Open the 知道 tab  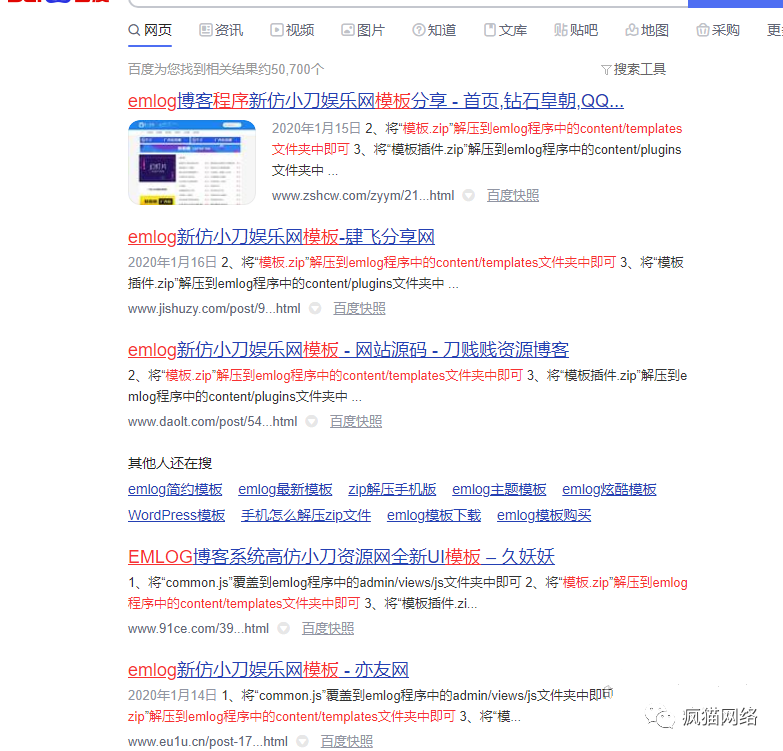434,30
